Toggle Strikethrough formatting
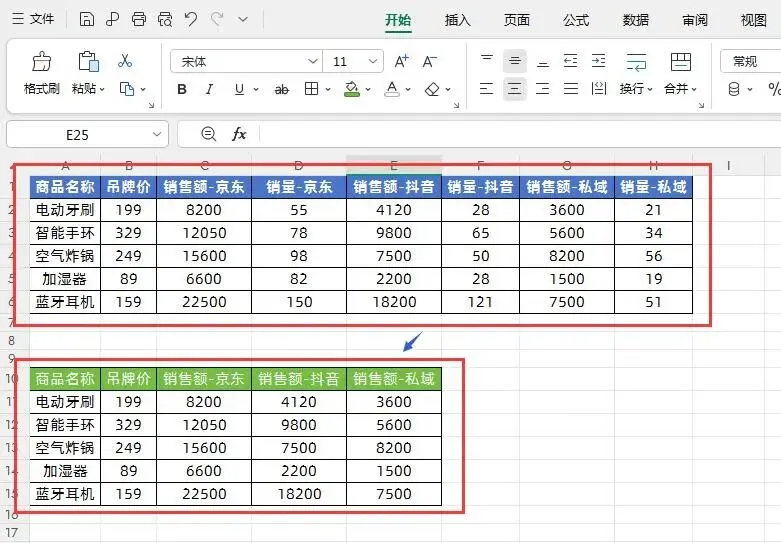 282,89
